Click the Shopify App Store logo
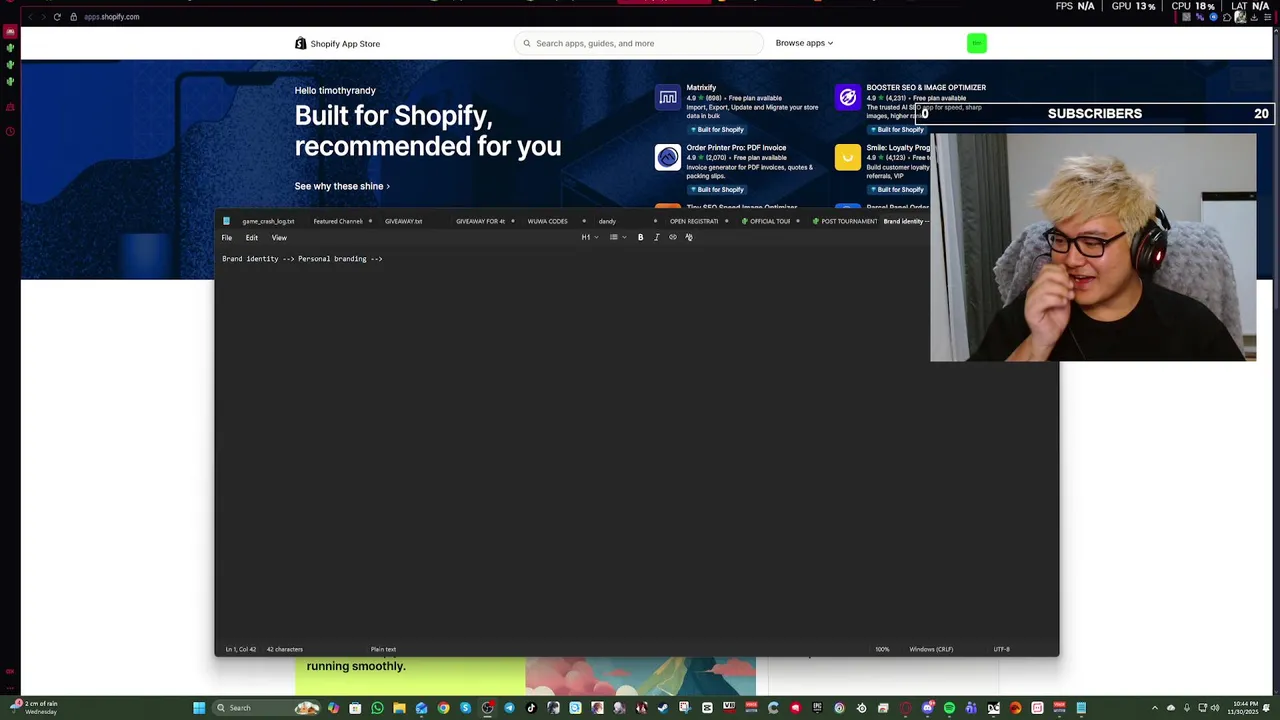The width and height of the screenshot is (1280, 720). click(x=337, y=43)
